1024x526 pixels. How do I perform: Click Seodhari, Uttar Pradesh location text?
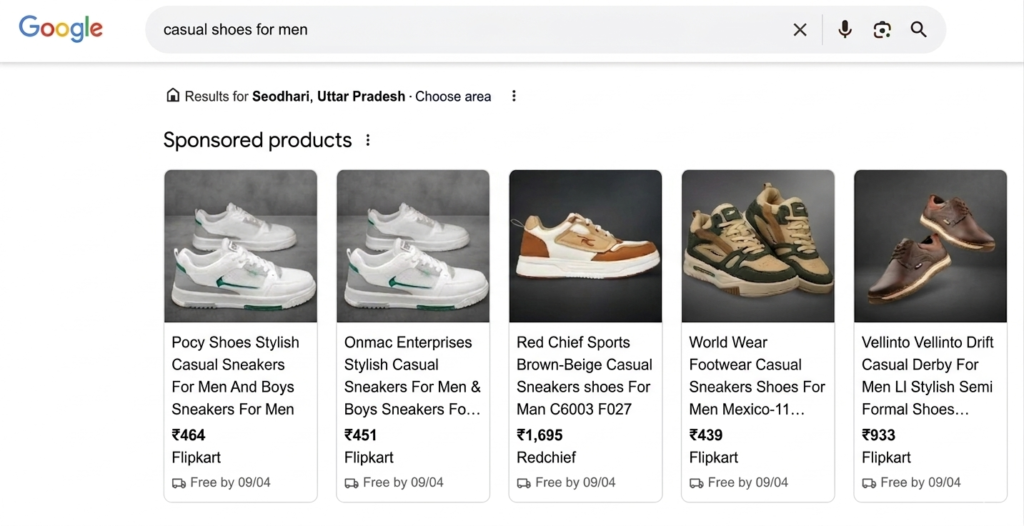pyautogui.click(x=328, y=97)
